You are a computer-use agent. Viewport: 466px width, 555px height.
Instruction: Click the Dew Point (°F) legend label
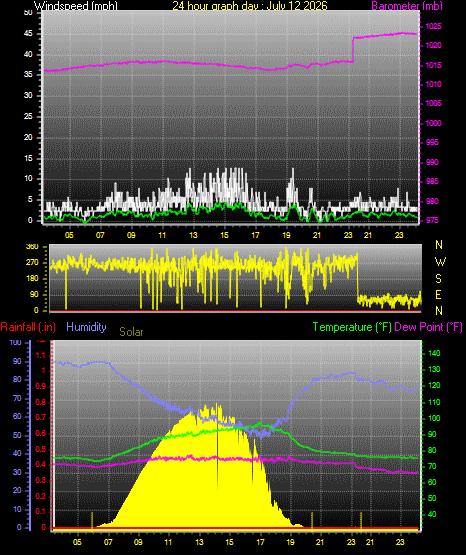pyautogui.click(x=428, y=327)
